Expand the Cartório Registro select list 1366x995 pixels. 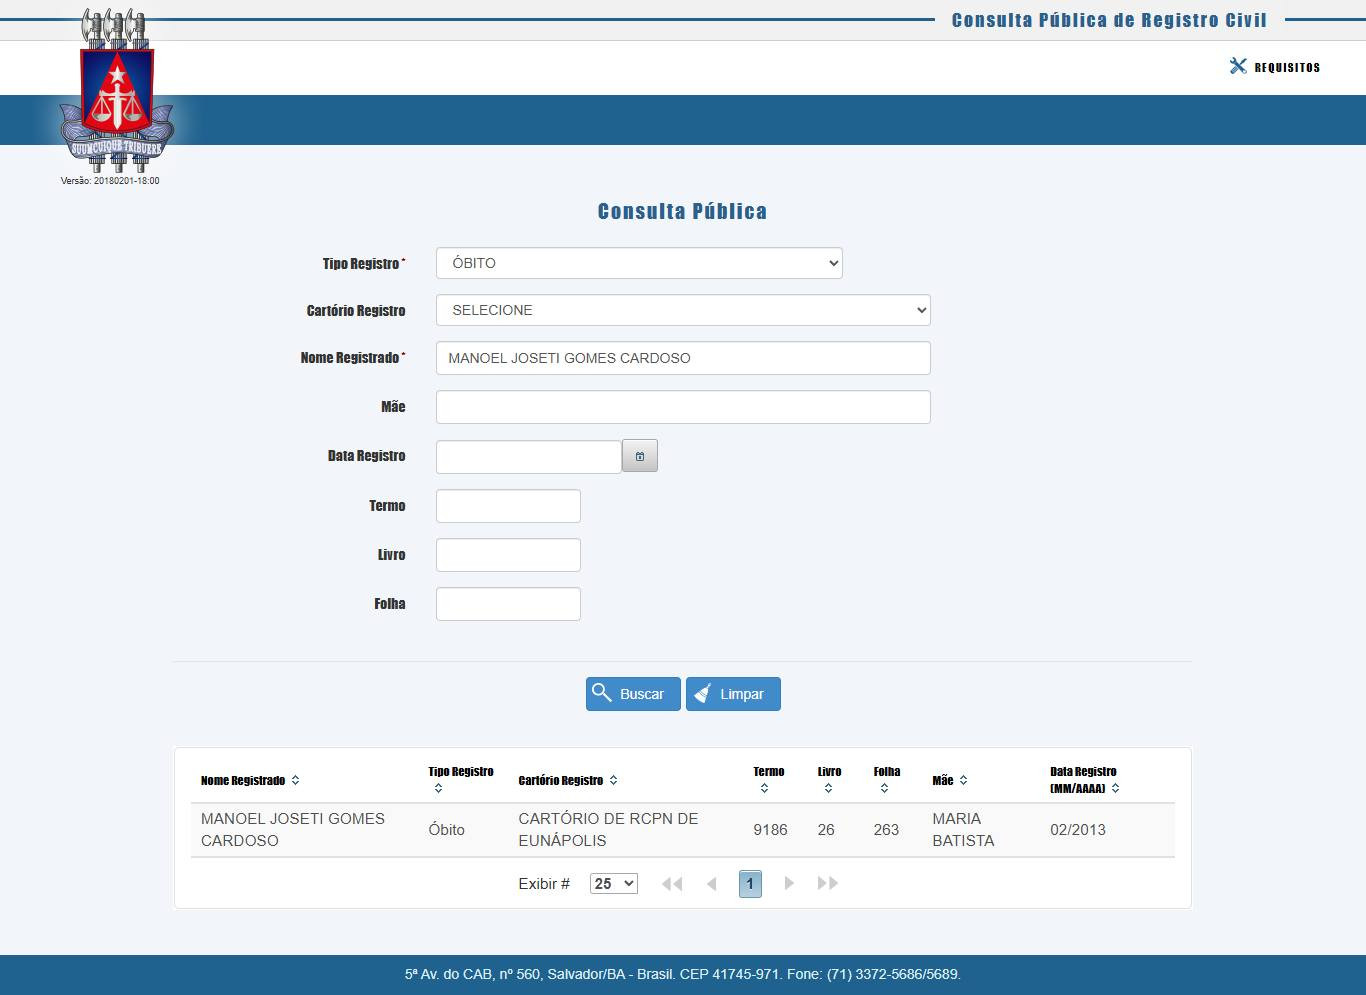tap(683, 310)
